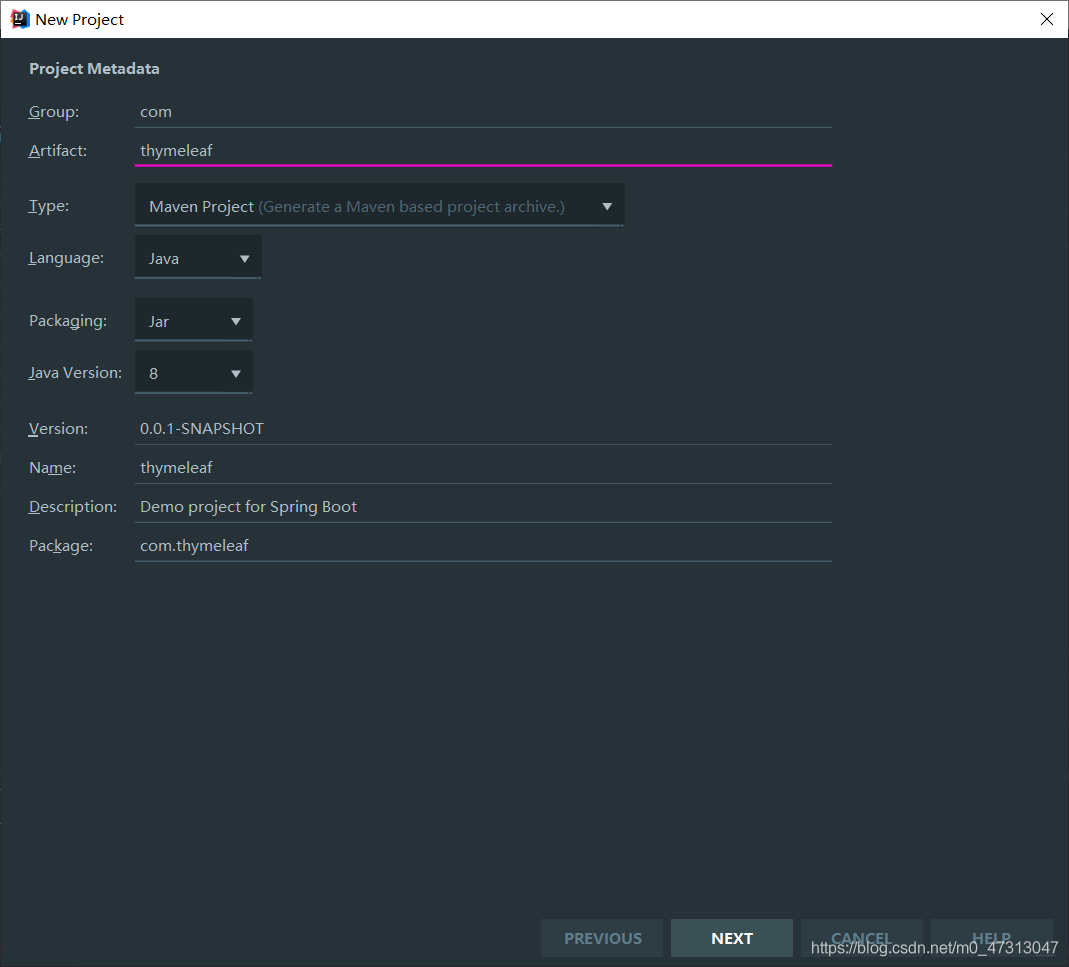Click the Version: label
Screen dimensions: 1069x967
coord(59,429)
